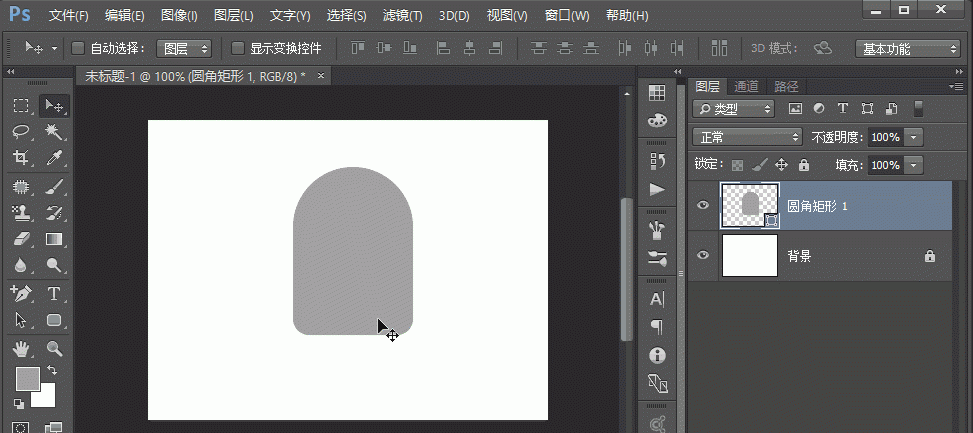Click the foreground color swatch
This screenshot has width=973, height=433.
tap(27, 378)
